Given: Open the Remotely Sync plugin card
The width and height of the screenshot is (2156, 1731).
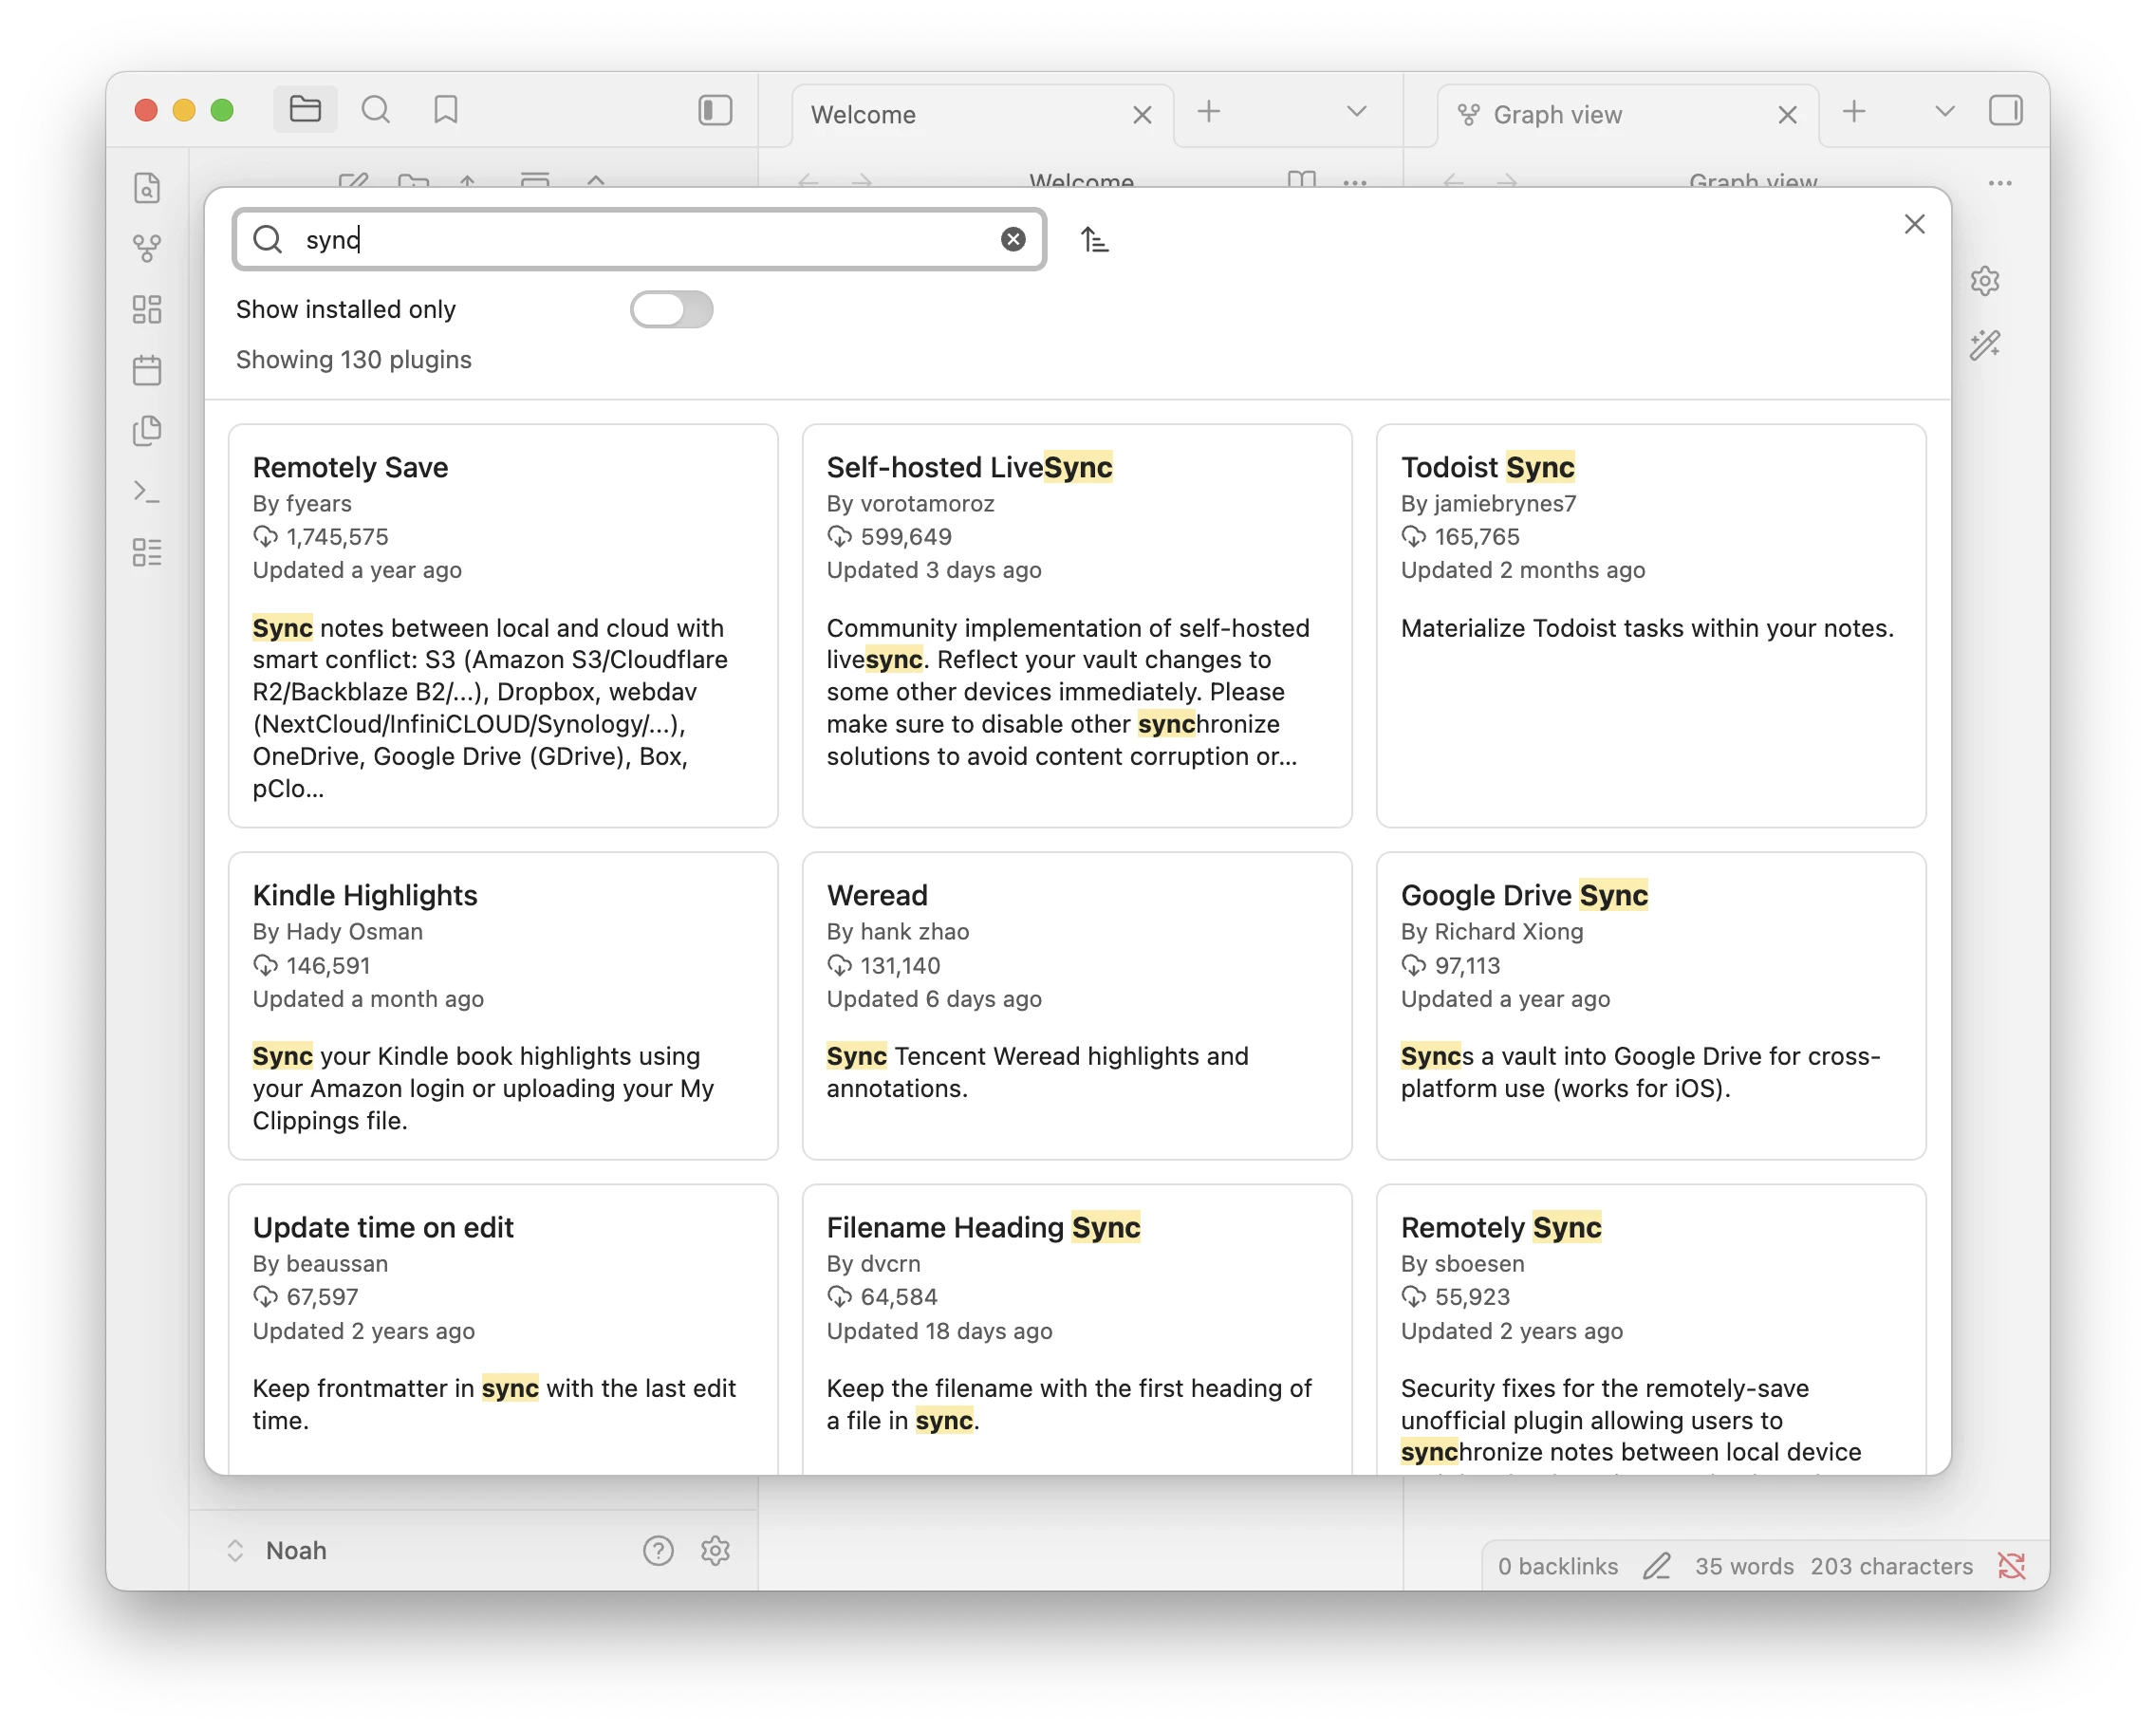Looking at the screenshot, I should point(1651,1329).
